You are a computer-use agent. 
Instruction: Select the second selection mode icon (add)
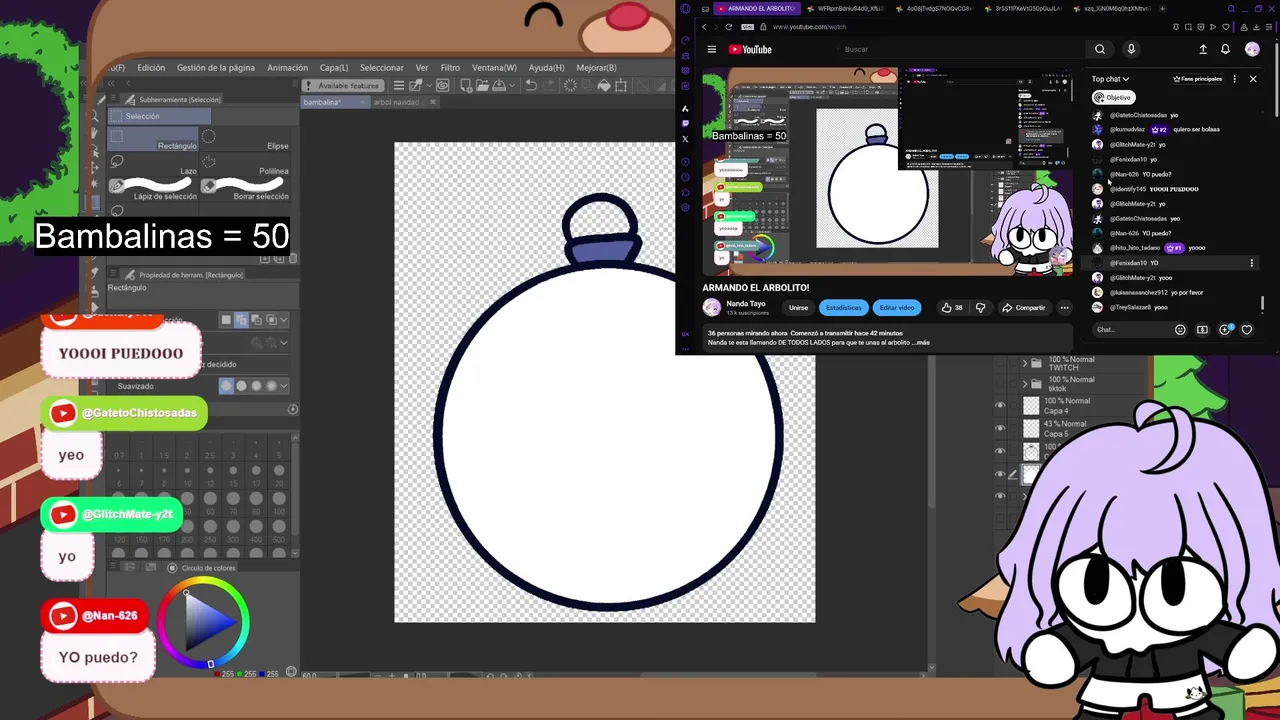[241, 320]
